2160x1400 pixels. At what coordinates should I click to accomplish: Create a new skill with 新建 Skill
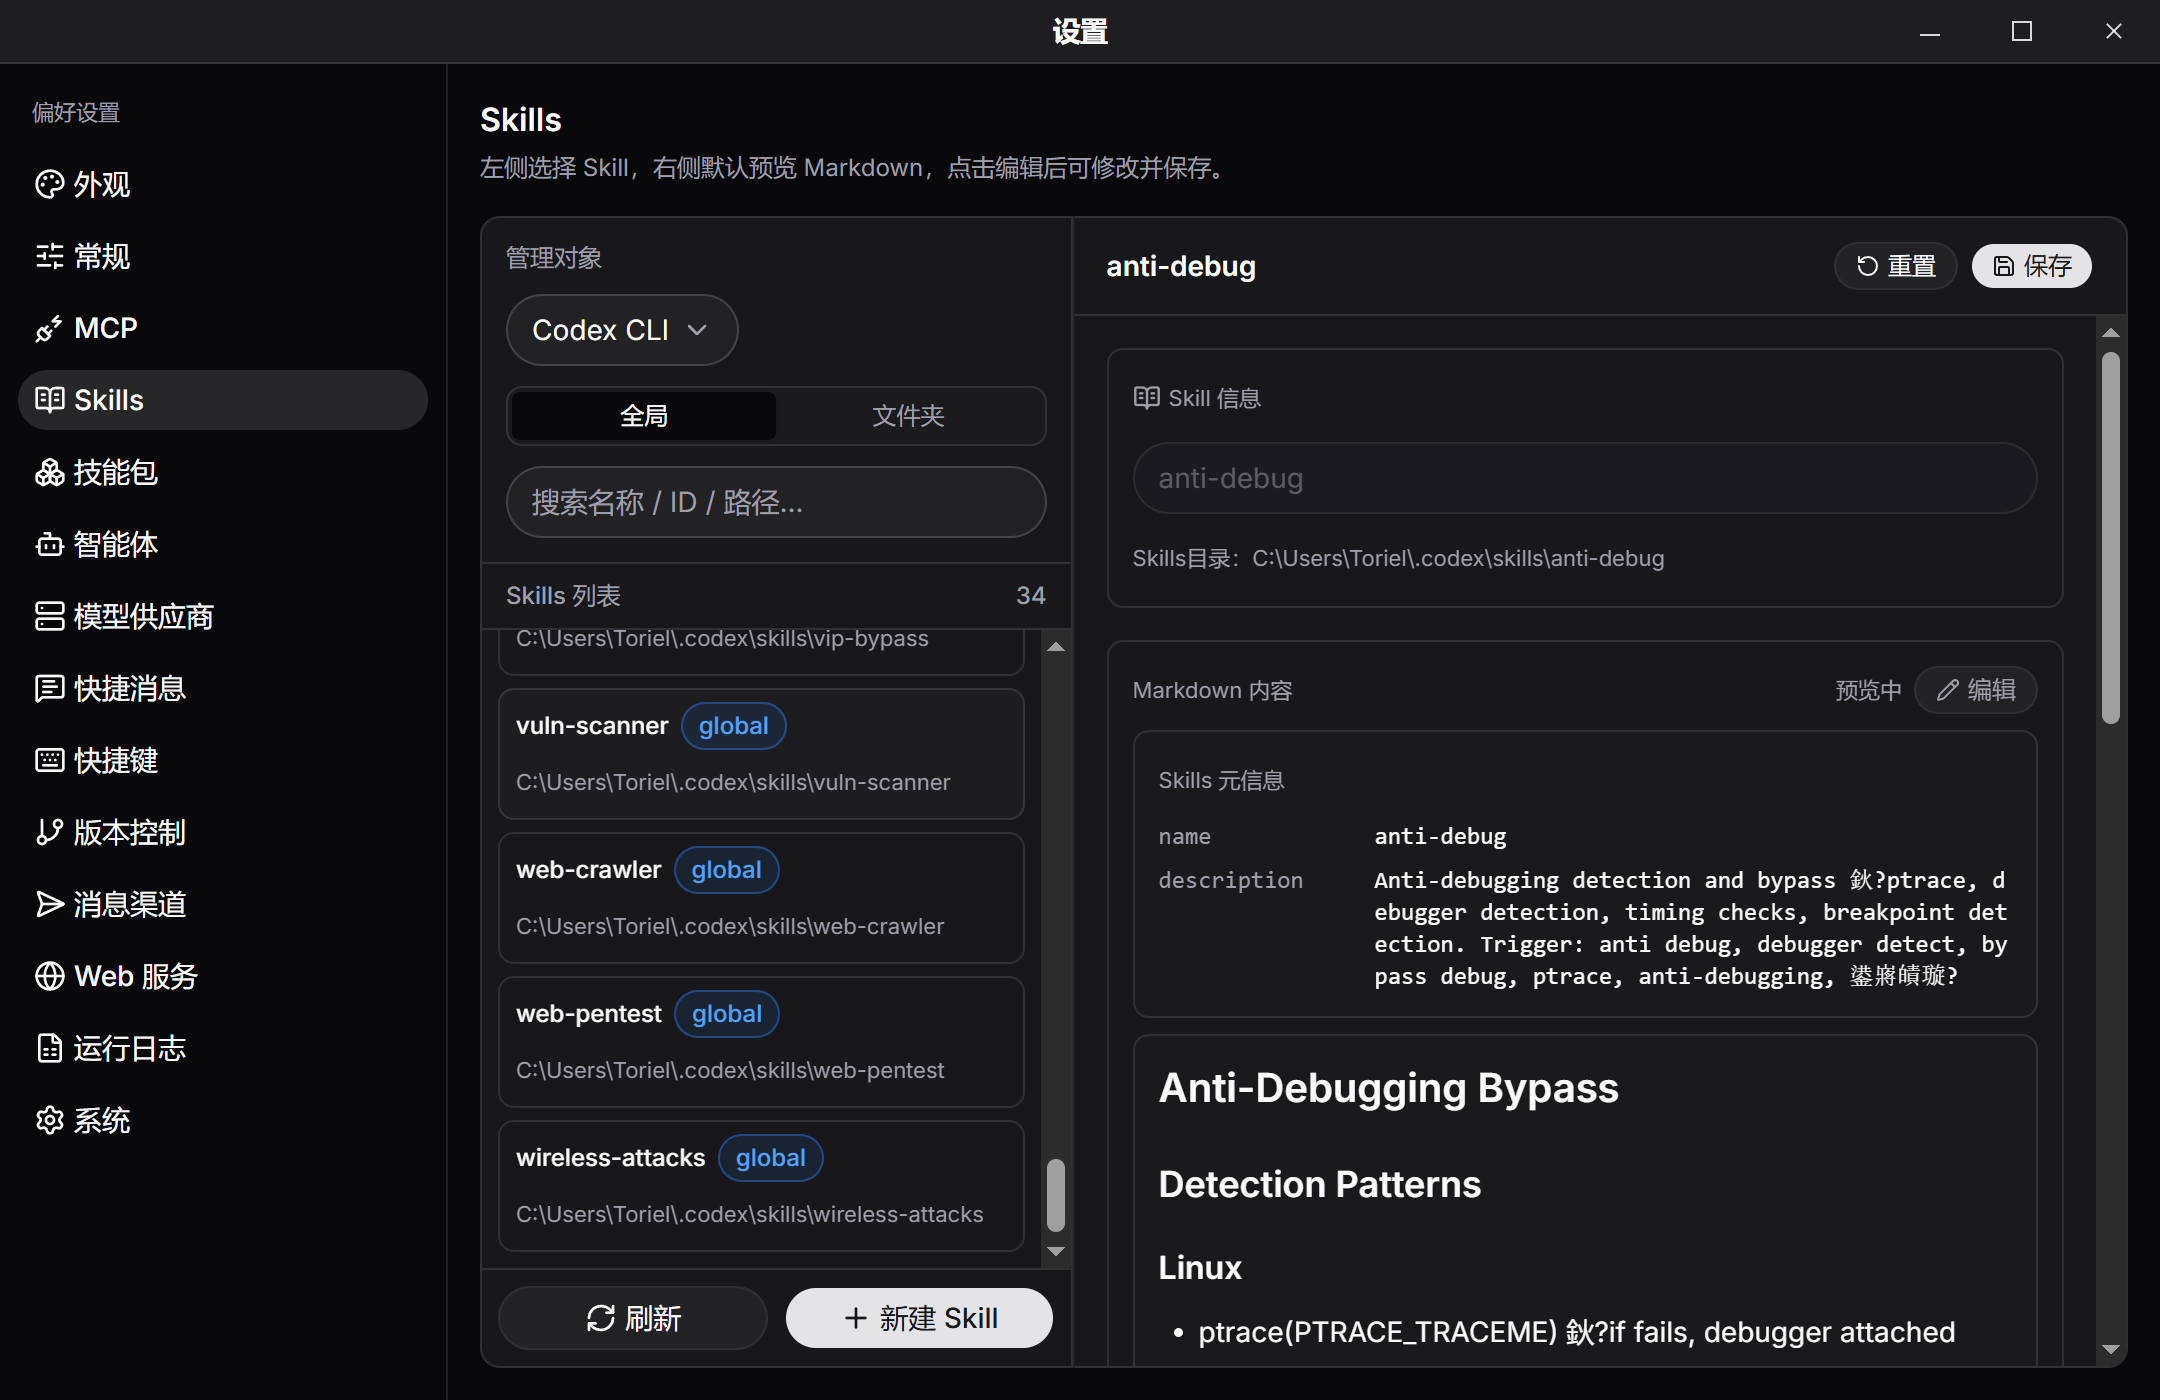pyautogui.click(x=919, y=1318)
